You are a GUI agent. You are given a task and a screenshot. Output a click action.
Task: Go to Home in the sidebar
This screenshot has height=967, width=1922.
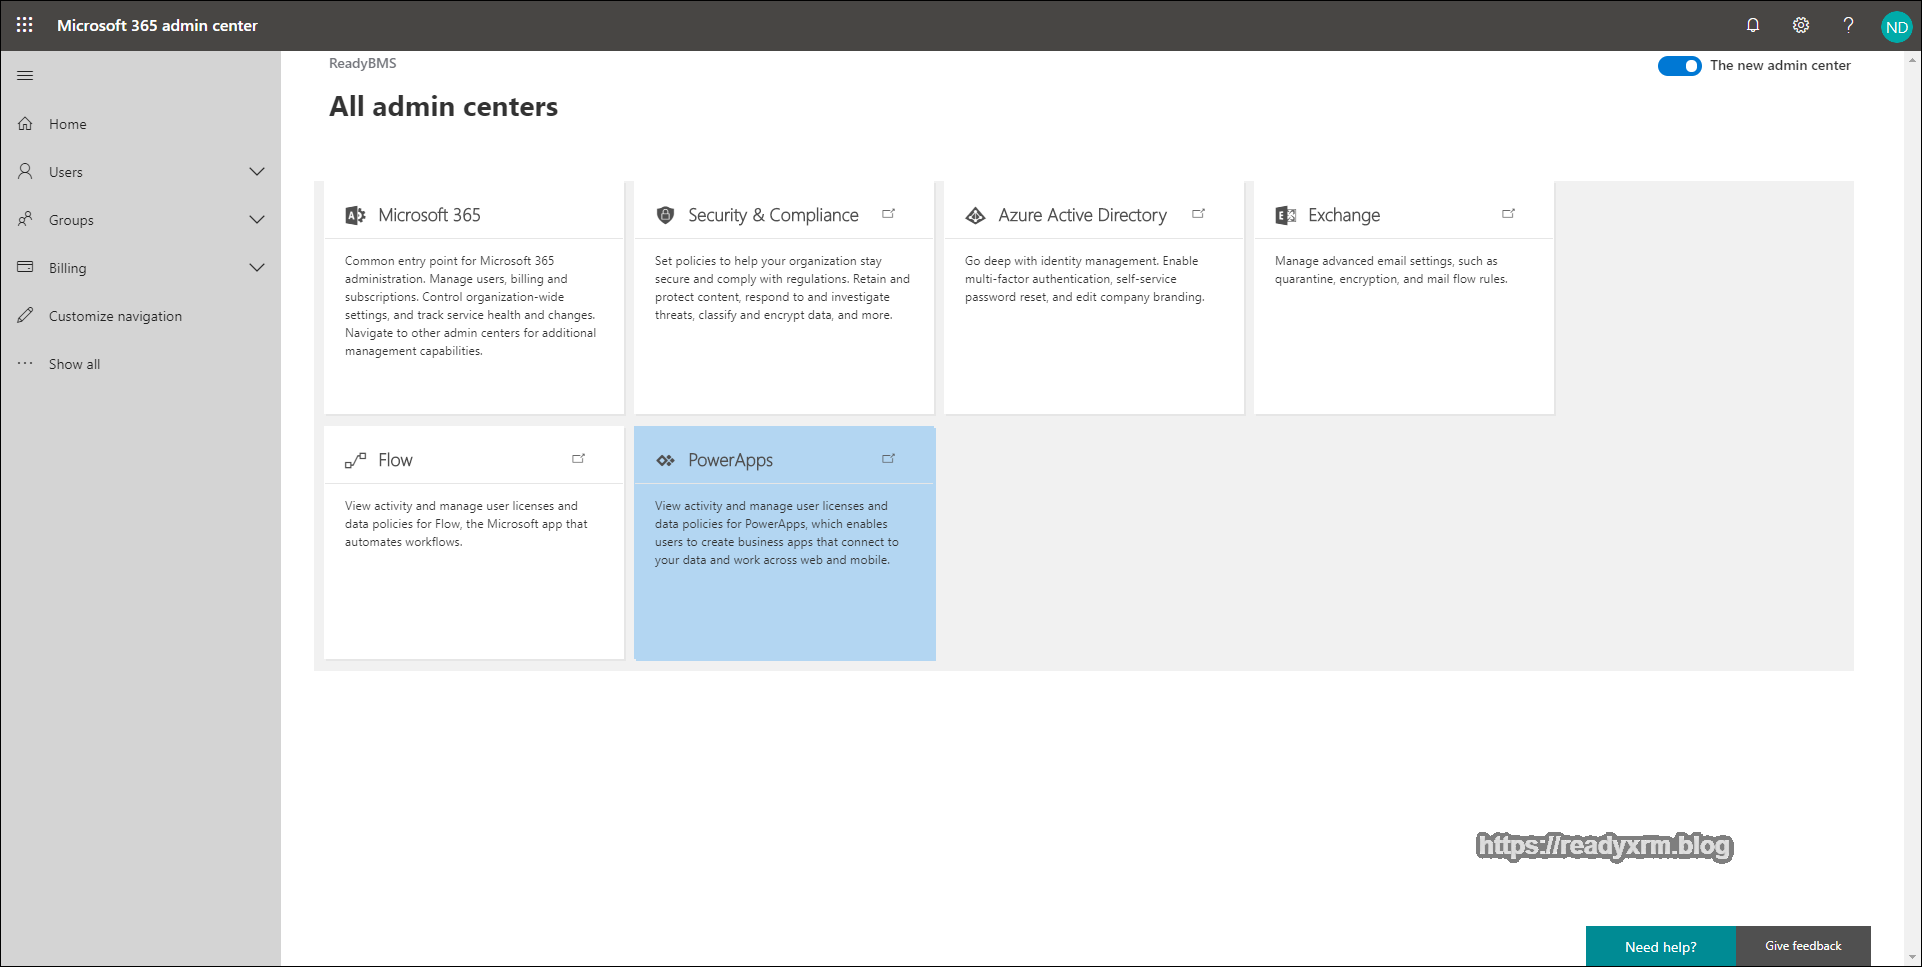coord(68,124)
